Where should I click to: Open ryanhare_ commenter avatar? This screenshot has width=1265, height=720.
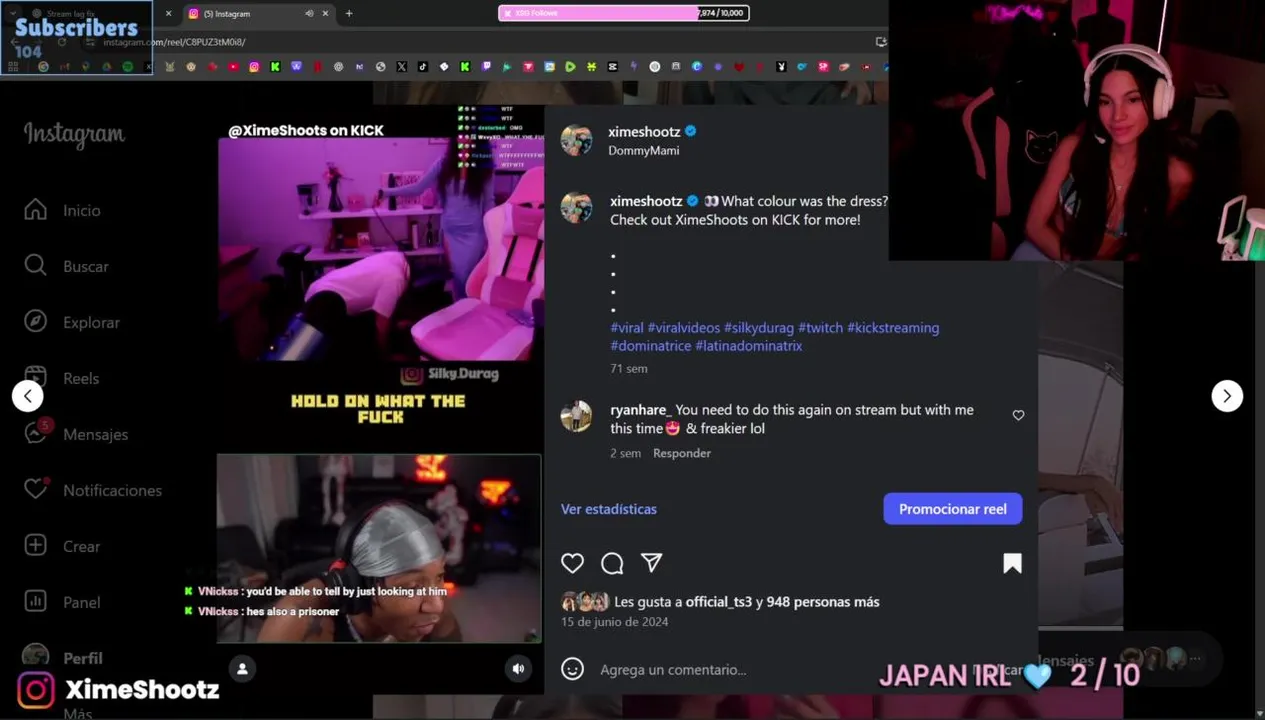click(x=576, y=416)
